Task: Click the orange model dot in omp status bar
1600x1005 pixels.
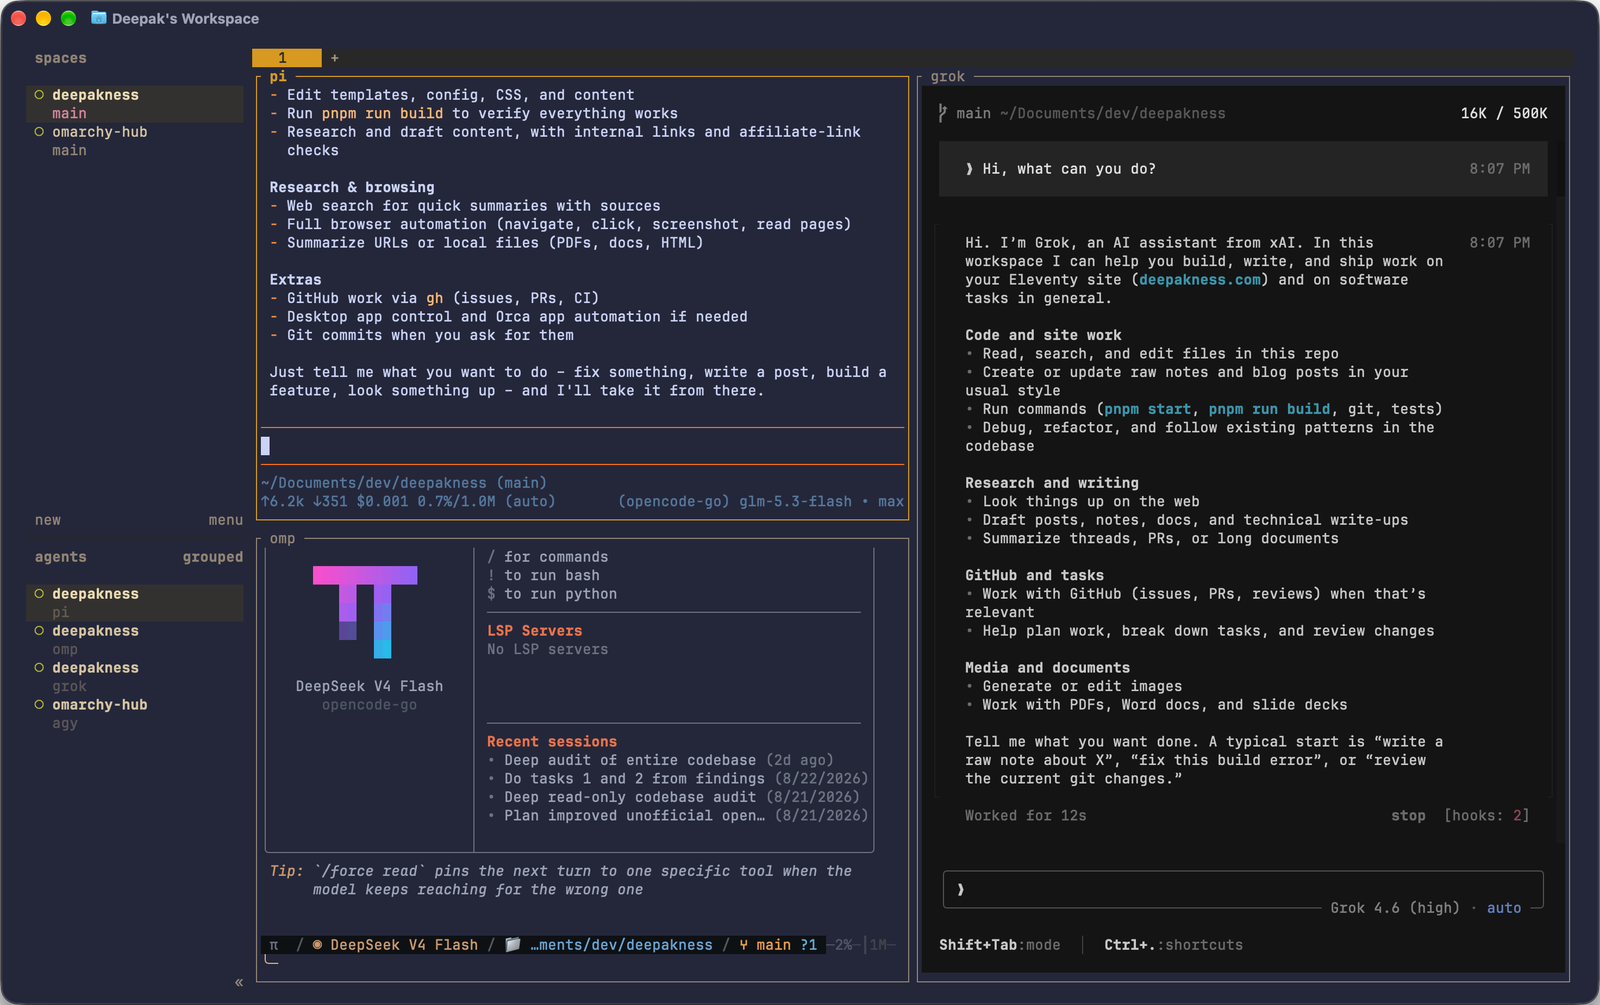Action: pos(317,945)
